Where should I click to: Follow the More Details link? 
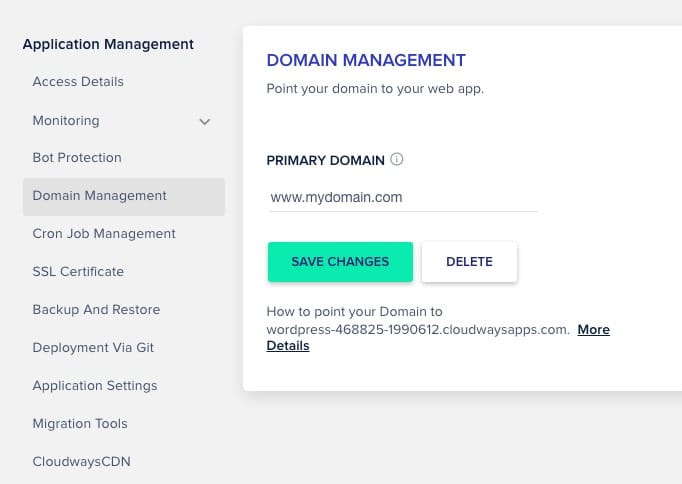[x=593, y=330]
